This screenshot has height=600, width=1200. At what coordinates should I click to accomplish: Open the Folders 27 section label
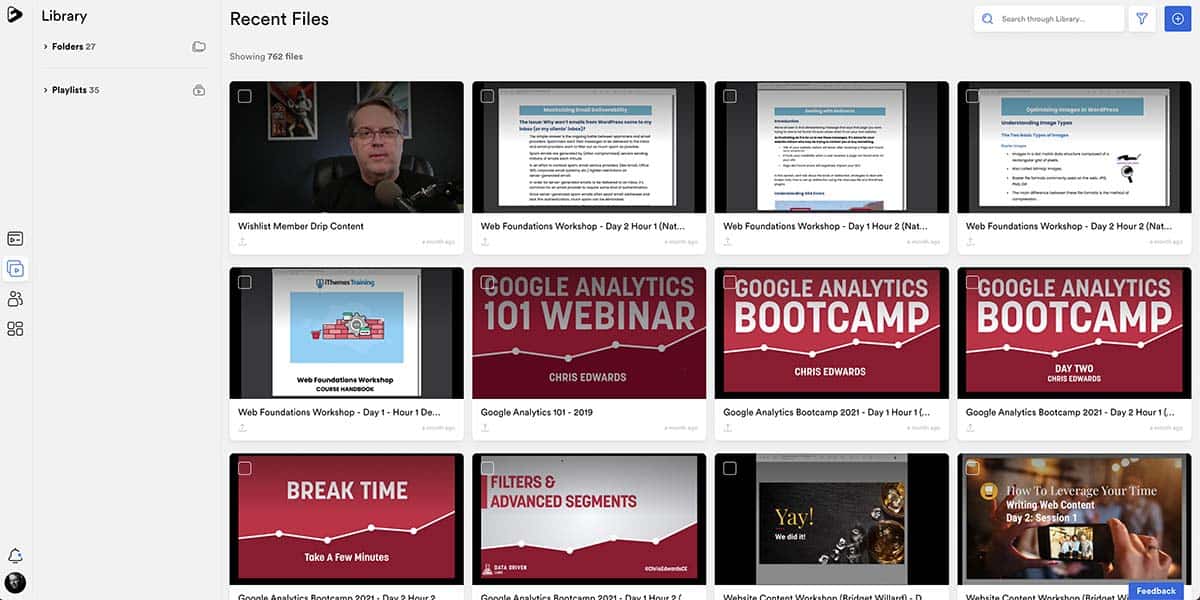pos(74,47)
